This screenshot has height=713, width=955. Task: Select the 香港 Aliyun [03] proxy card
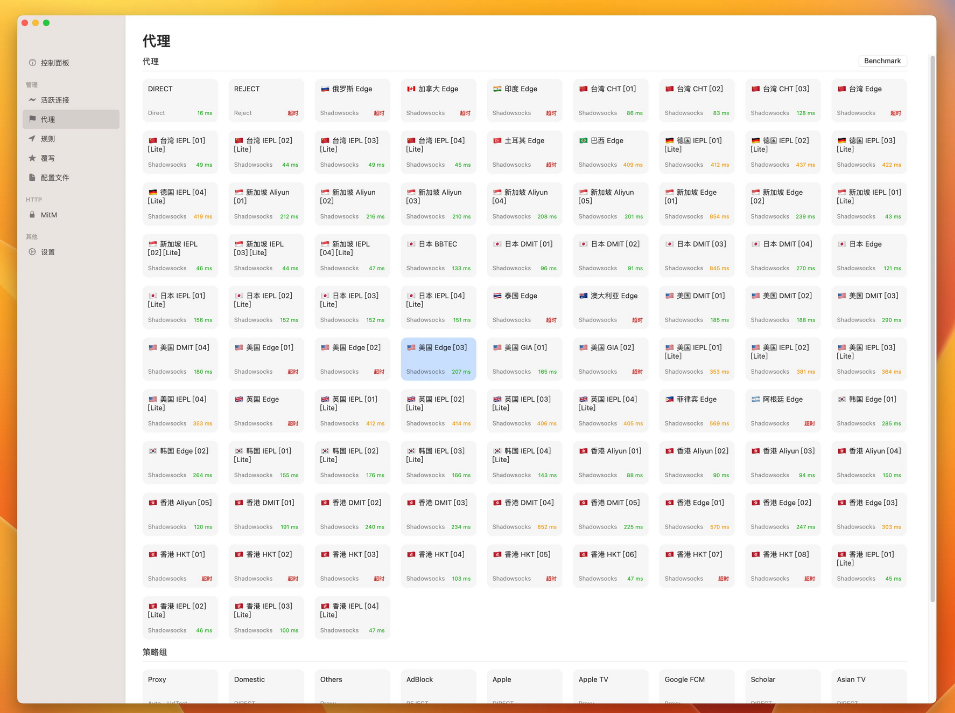pyautogui.click(x=783, y=463)
